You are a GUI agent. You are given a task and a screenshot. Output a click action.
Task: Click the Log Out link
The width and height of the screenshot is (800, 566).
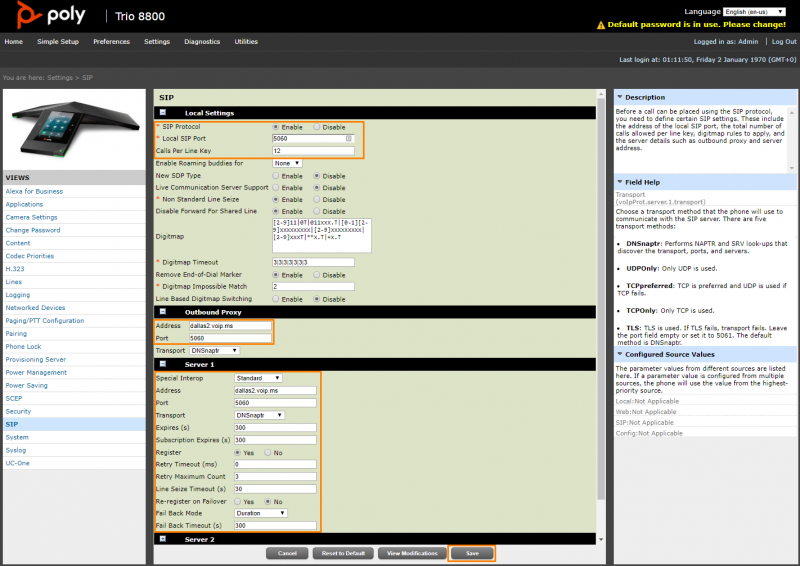[x=784, y=42]
